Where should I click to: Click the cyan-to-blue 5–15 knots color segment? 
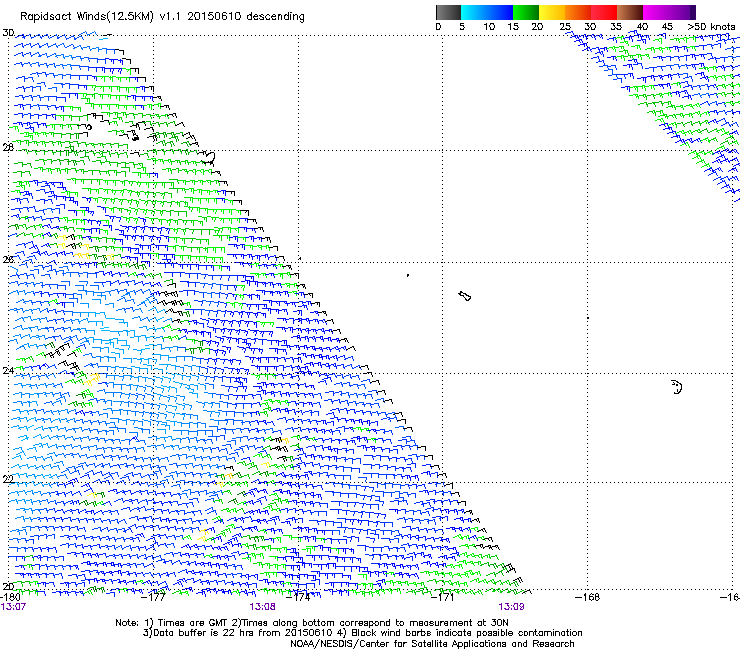click(x=487, y=12)
